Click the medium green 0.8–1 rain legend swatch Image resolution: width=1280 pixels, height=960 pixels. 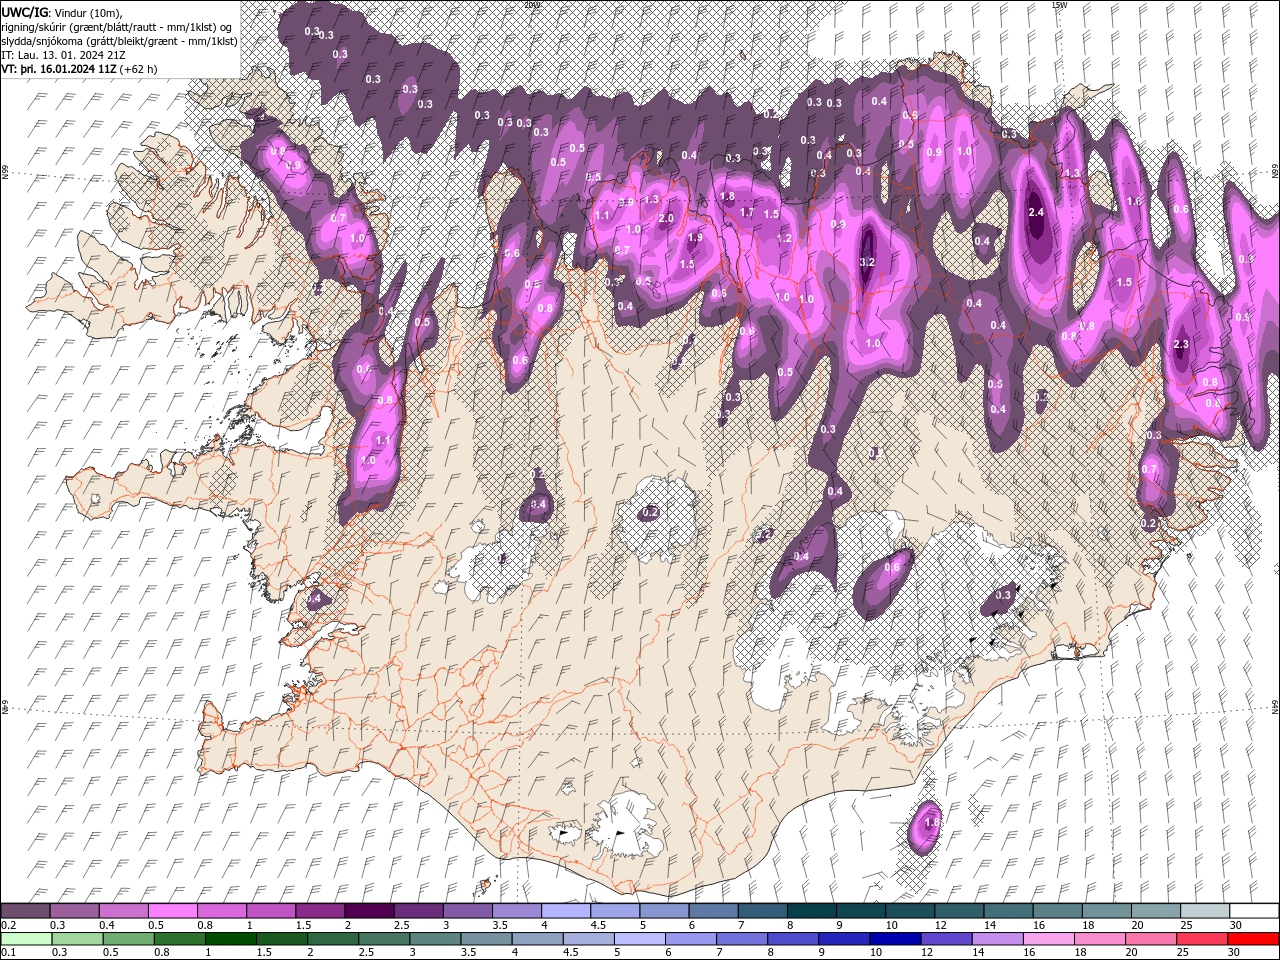pyautogui.click(x=181, y=939)
